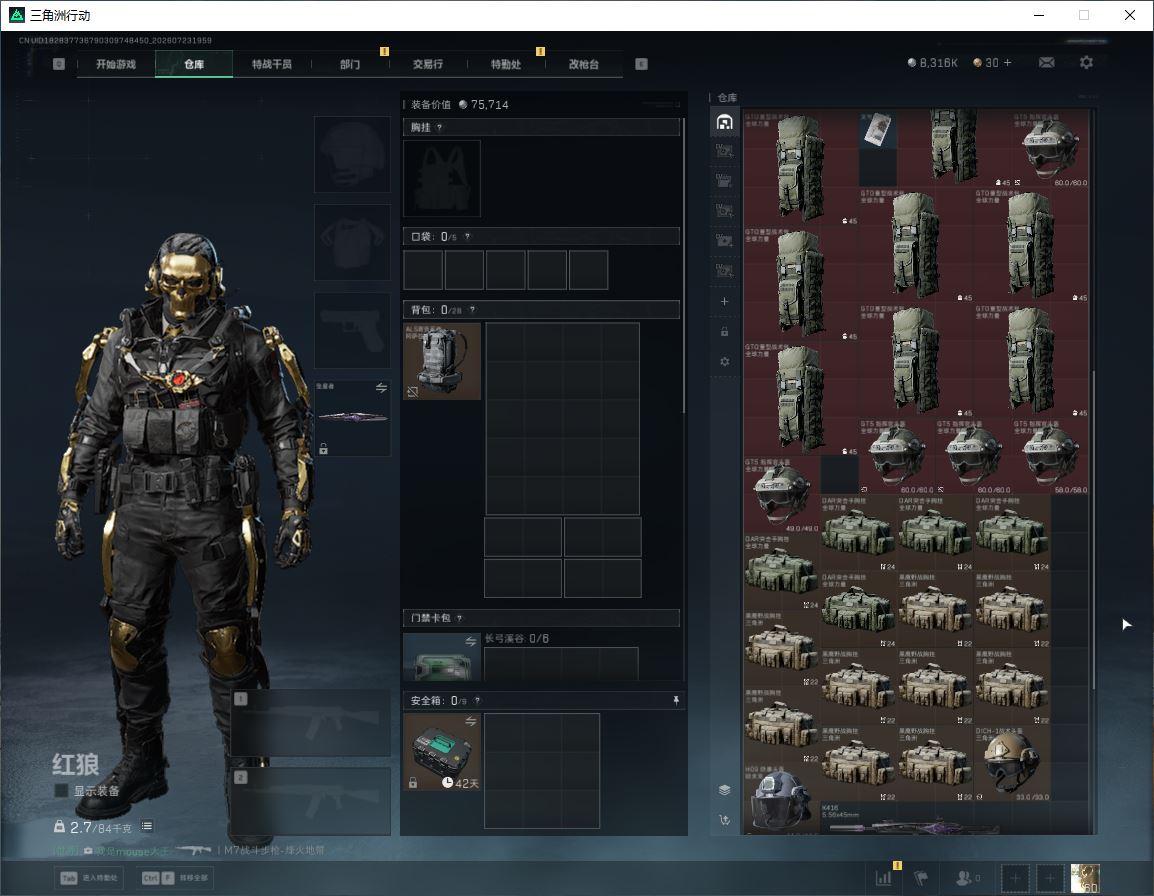Open warehouse sidebar gear settings
Screen dimensions: 1154x896
click(724, 361)
